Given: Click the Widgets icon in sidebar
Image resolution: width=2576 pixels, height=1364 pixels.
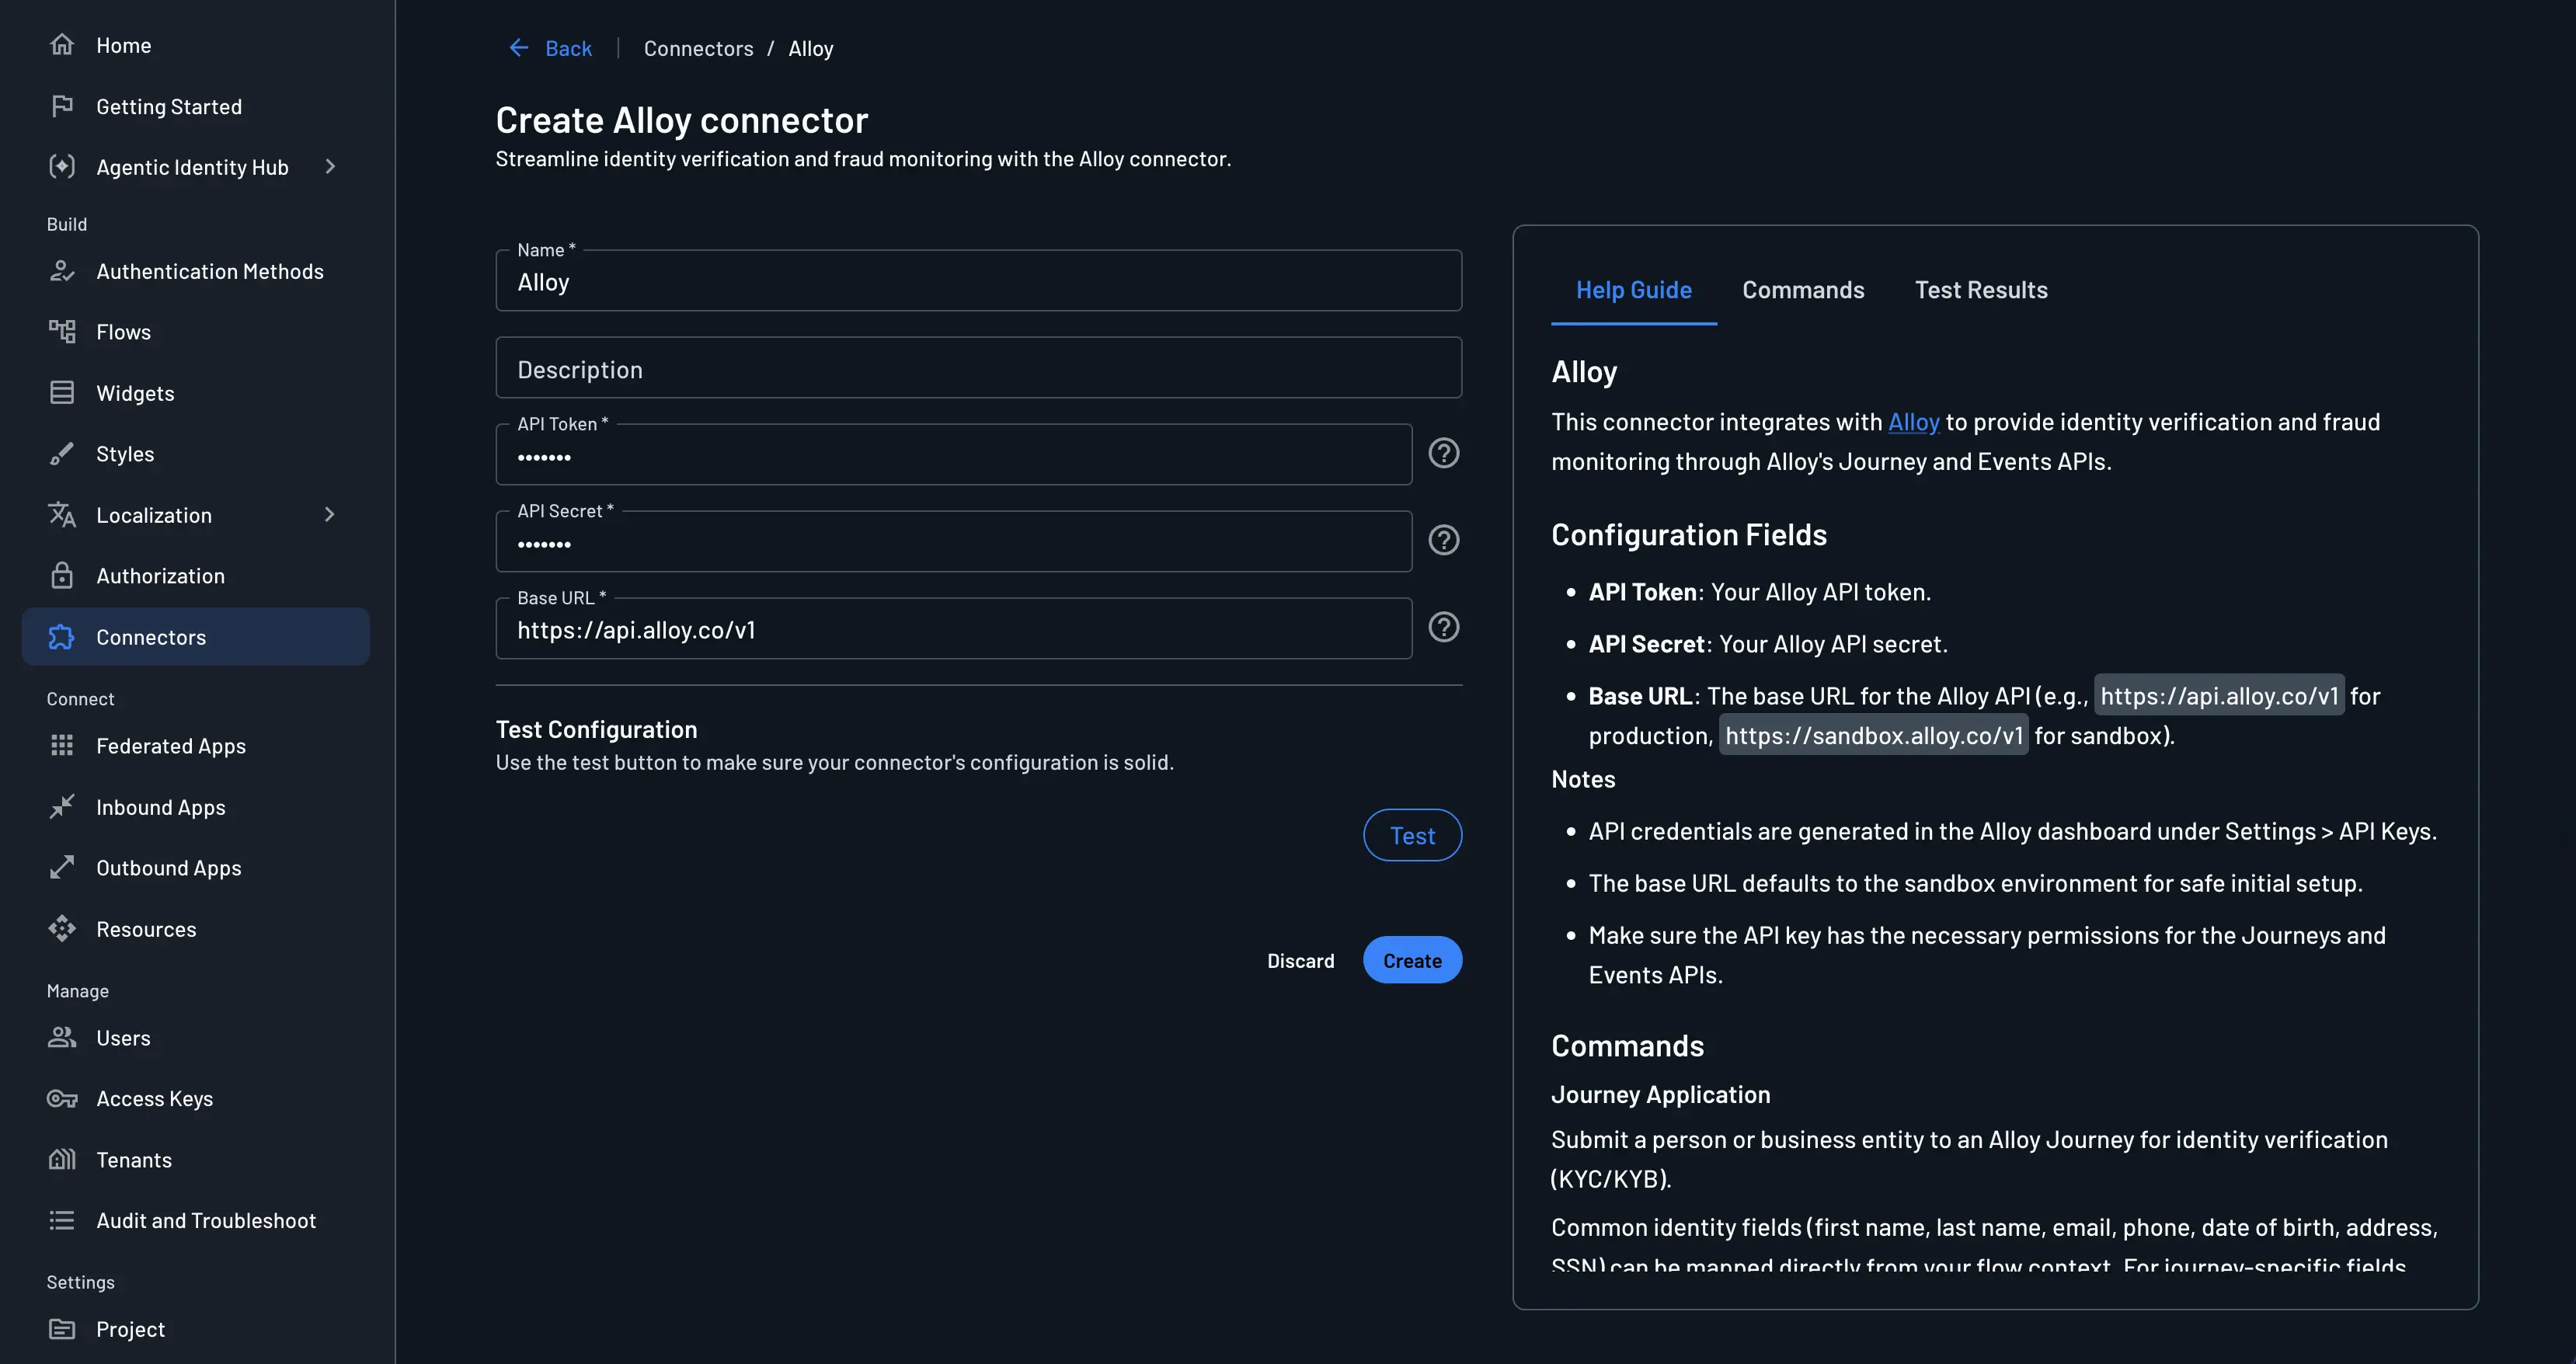Looking at the screenshot, I should (62, 393).
